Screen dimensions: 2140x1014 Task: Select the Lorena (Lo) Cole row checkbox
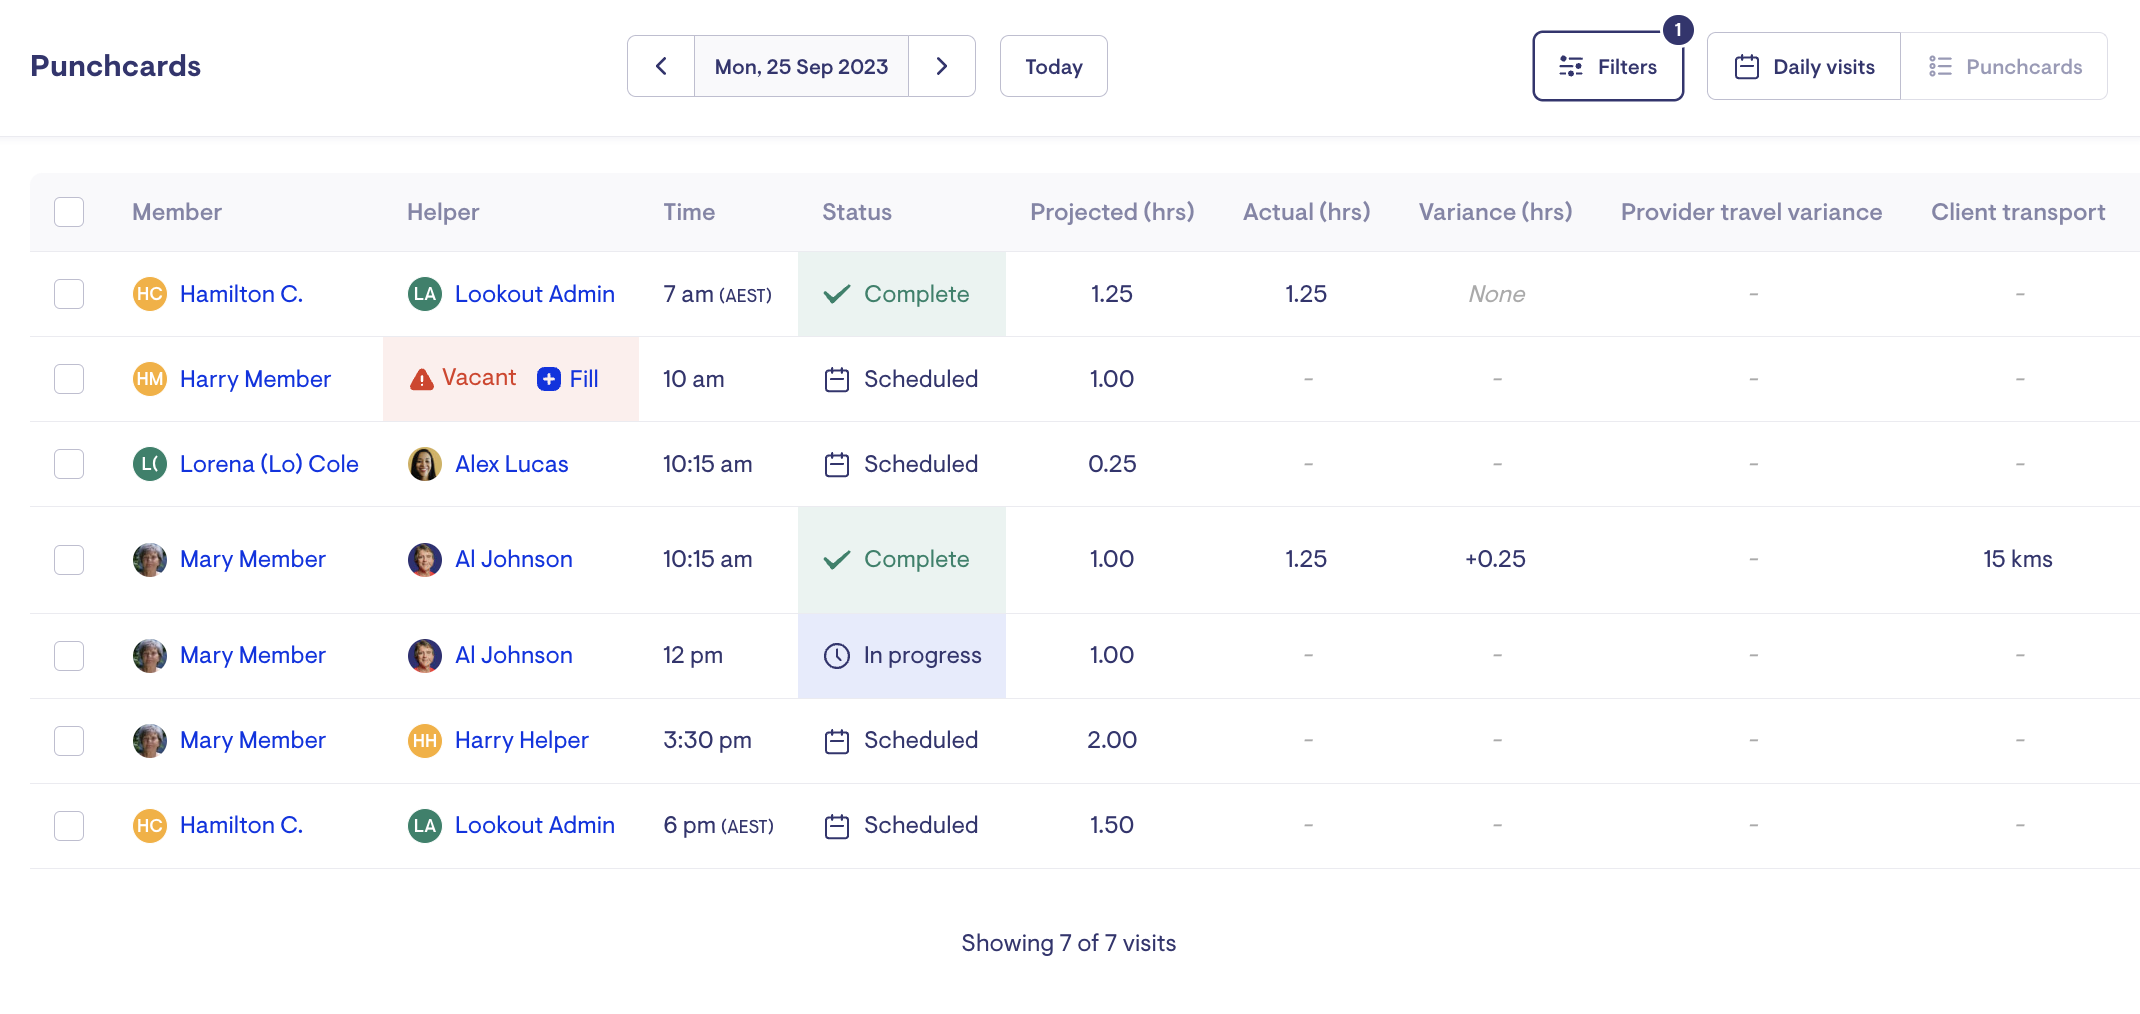click(x=69, y=464)
